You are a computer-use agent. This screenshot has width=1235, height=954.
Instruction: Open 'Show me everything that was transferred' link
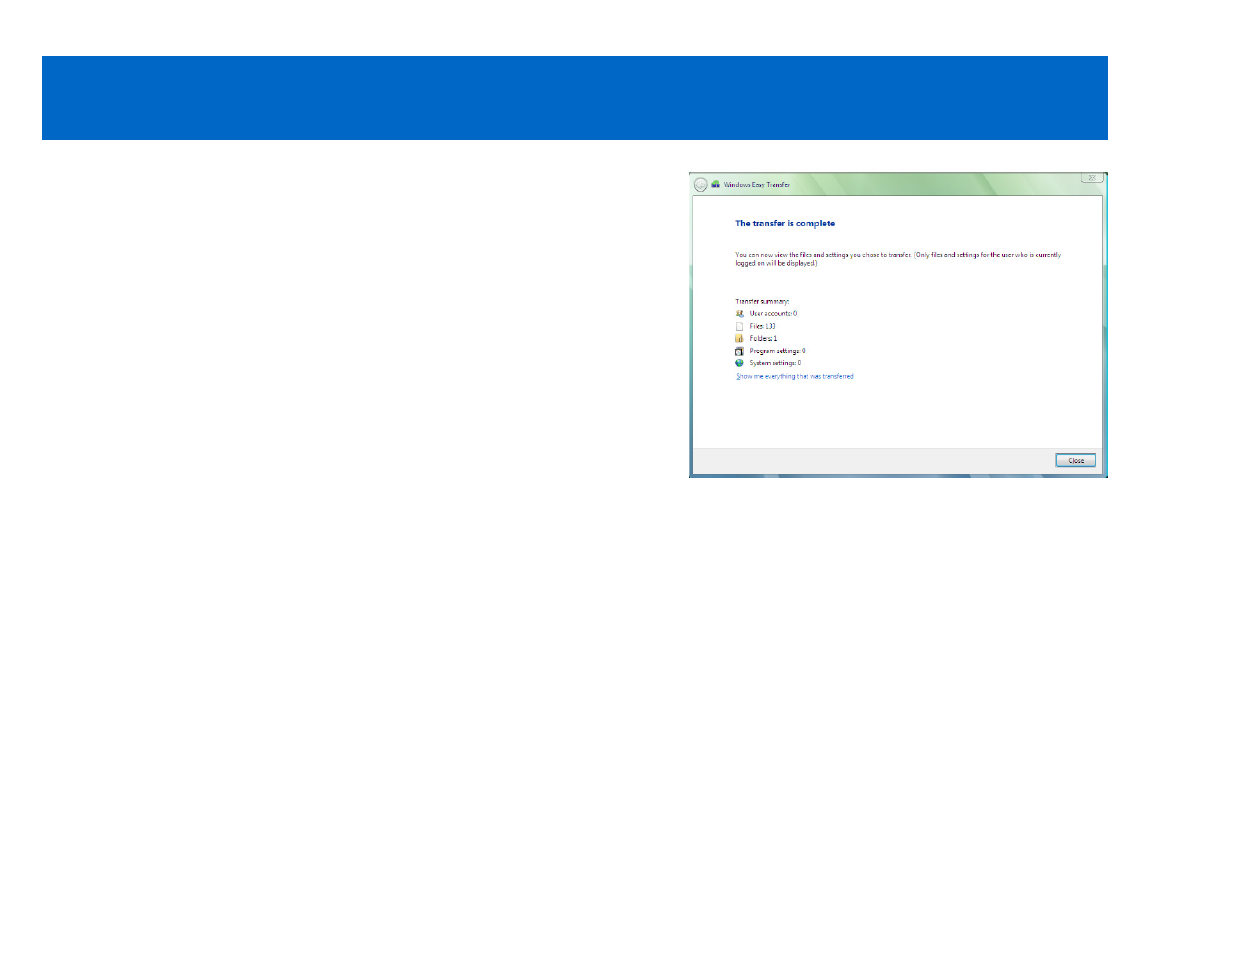pyautogui.click(x=795, y=377)
